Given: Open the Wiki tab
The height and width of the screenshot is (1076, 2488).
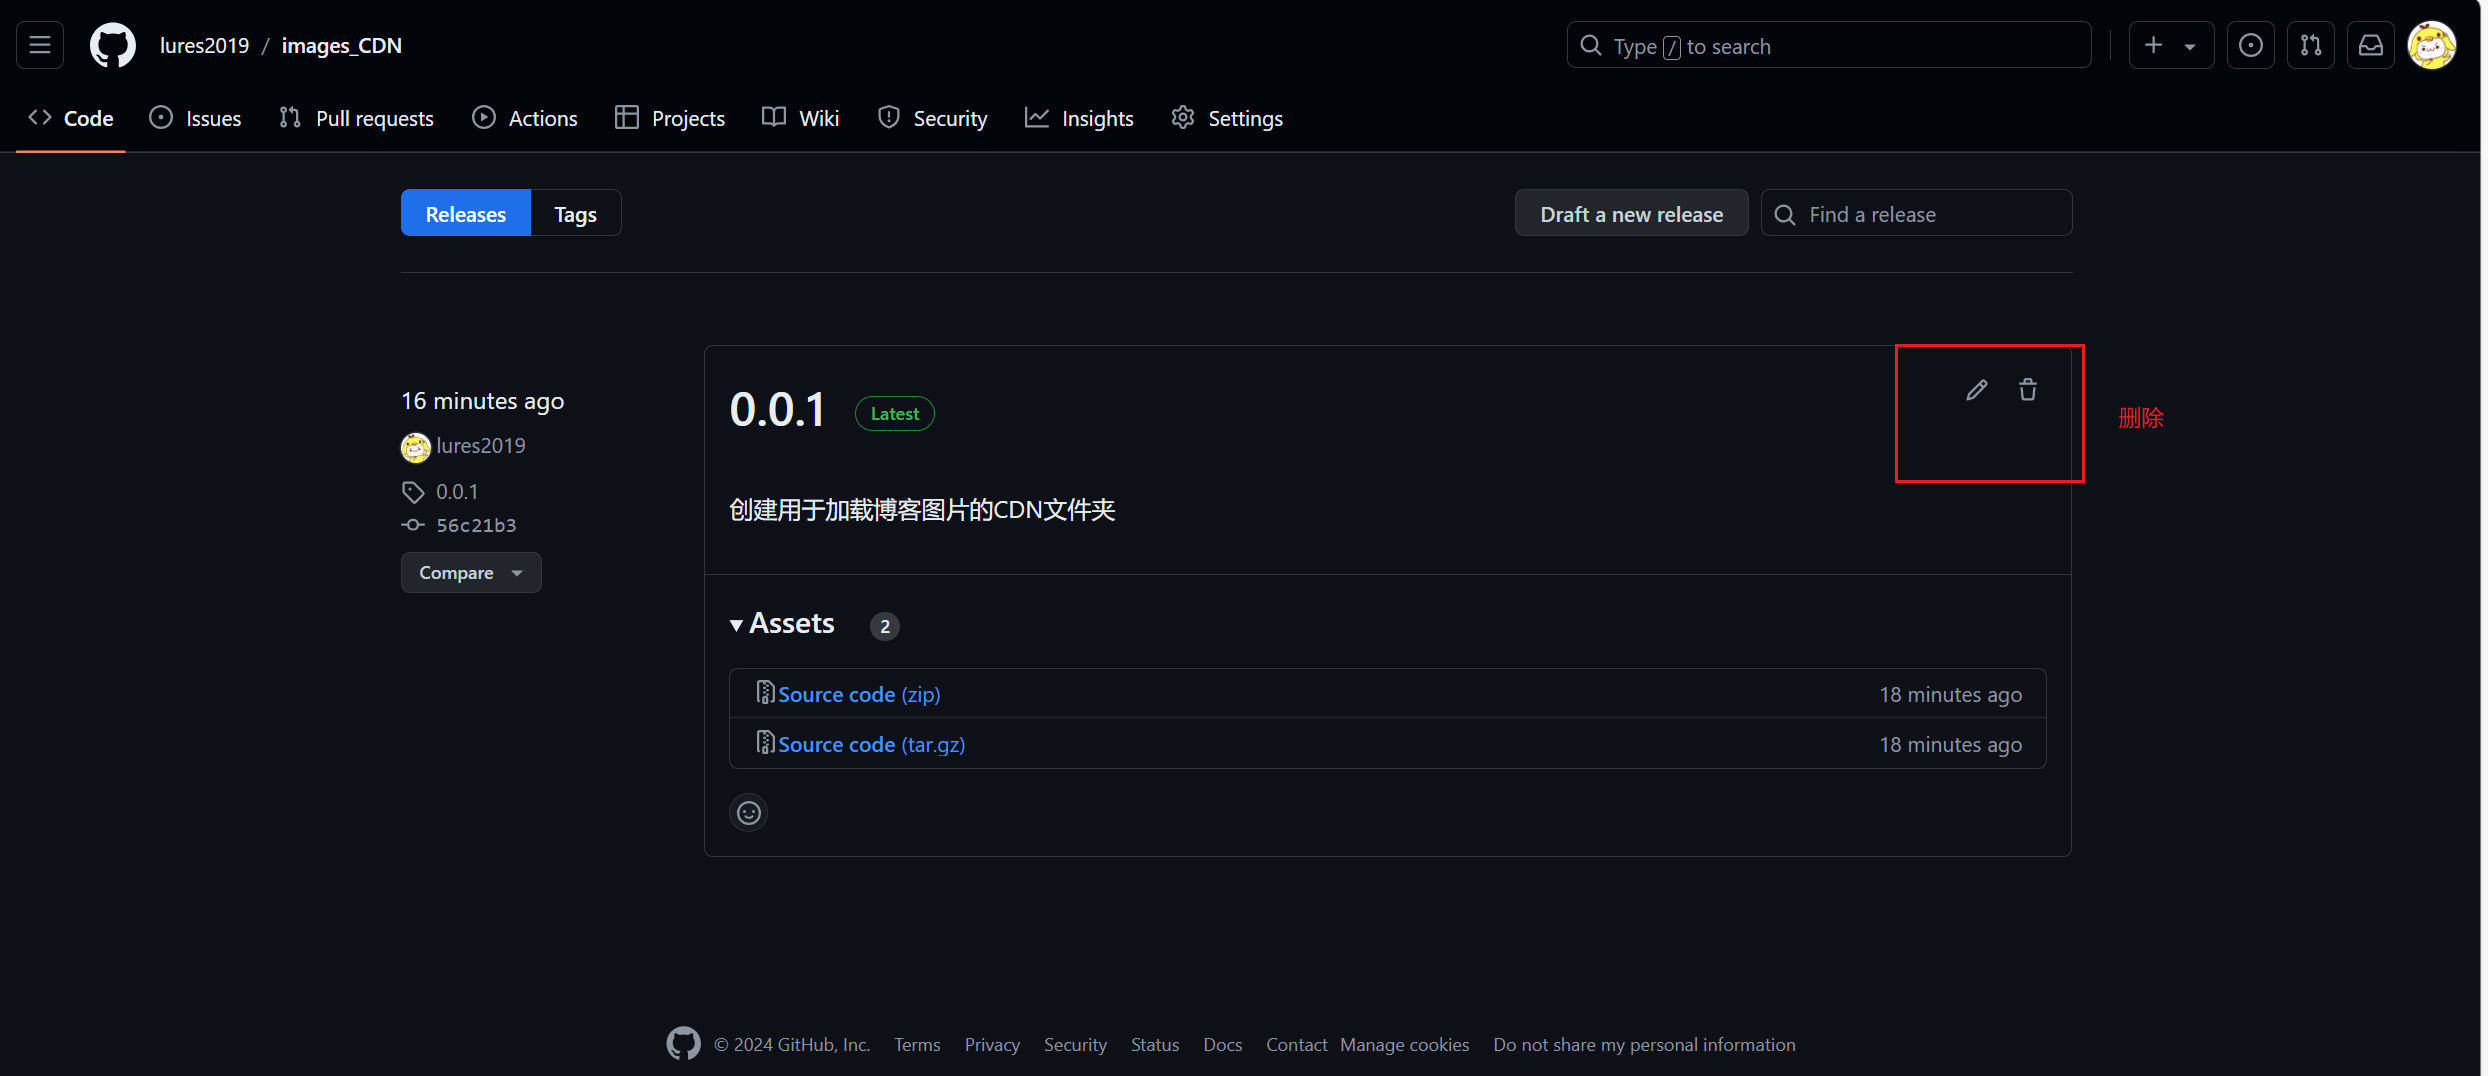Looking at the screenshot, I should point(801,118).
